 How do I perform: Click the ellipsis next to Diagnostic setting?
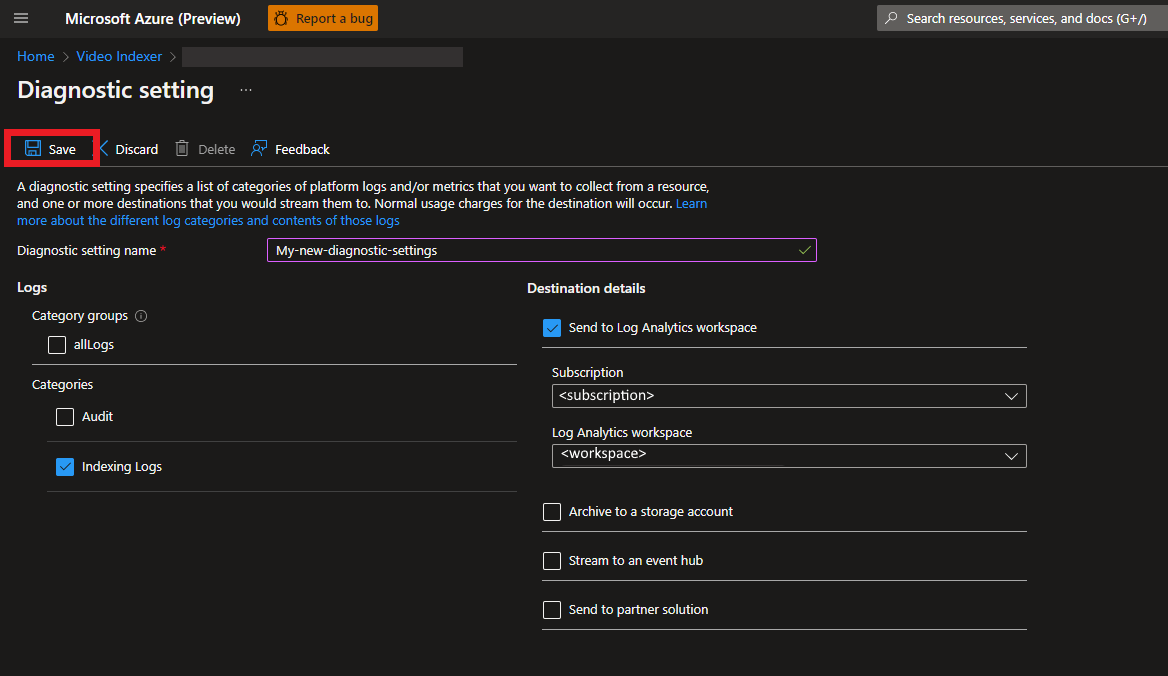[x=246, y=90]
